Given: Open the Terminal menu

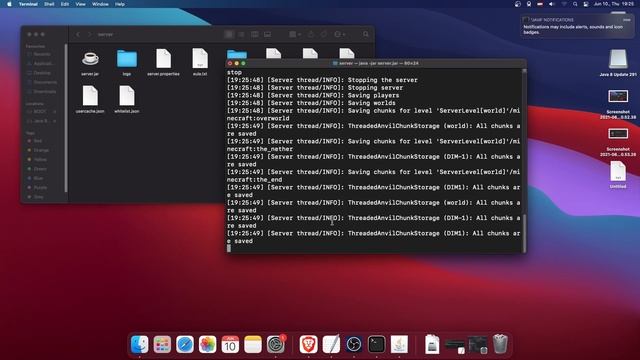Looking at the screenshot, I should [28, 4].
